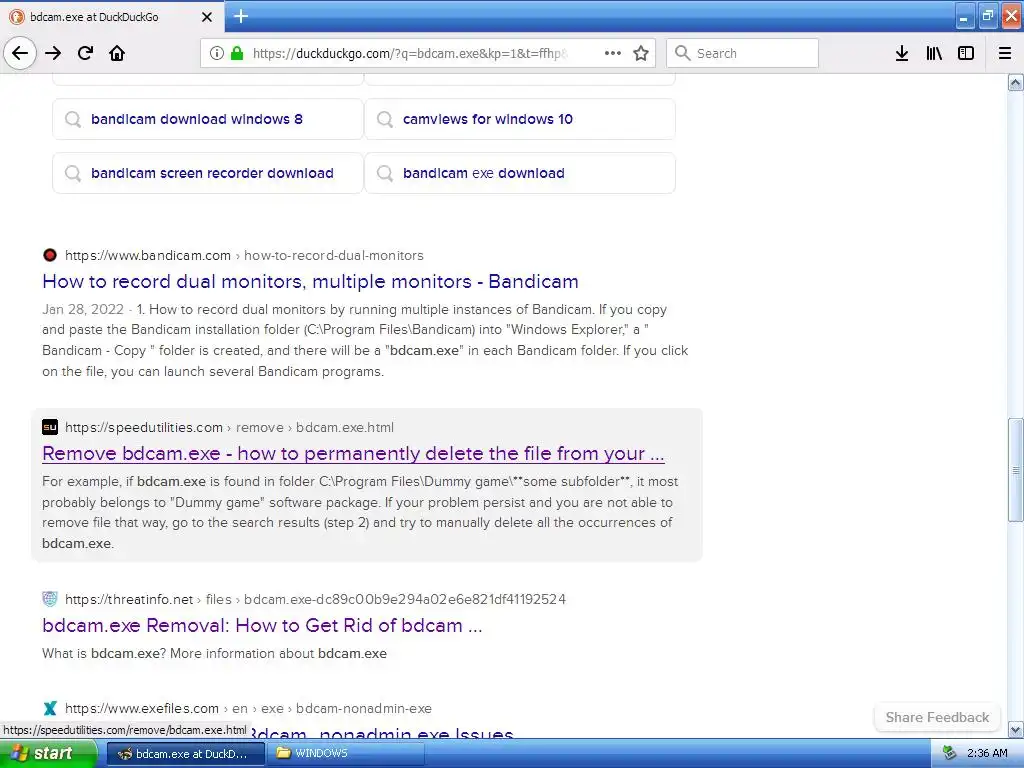1024x768 pixels.
Task: Click magnifier icon beside camviews for windows 10
Action: pos(385,119)
